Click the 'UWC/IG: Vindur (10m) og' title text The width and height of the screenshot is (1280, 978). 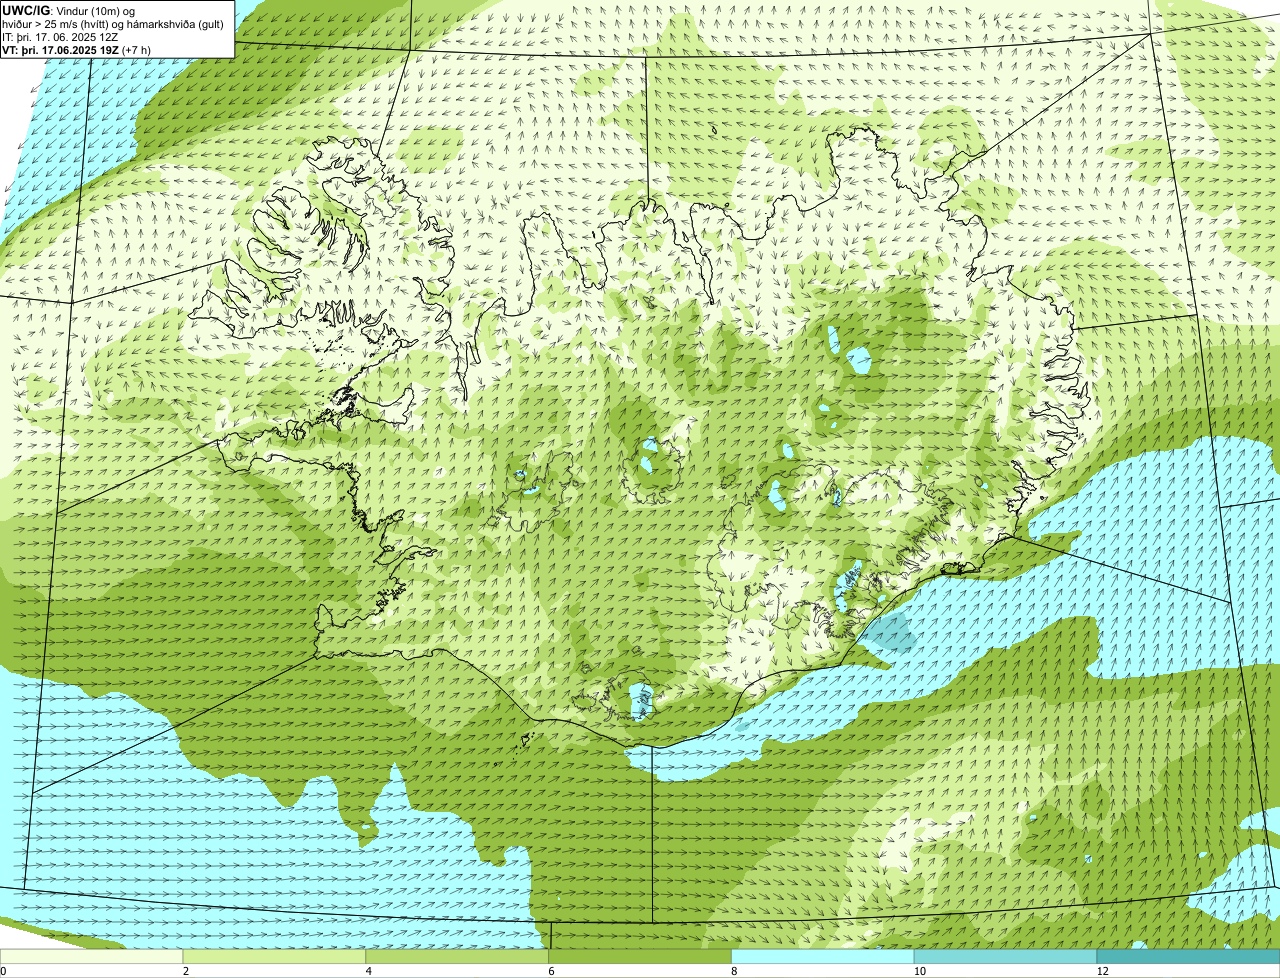pyautogui.click(x=68, y=10)
